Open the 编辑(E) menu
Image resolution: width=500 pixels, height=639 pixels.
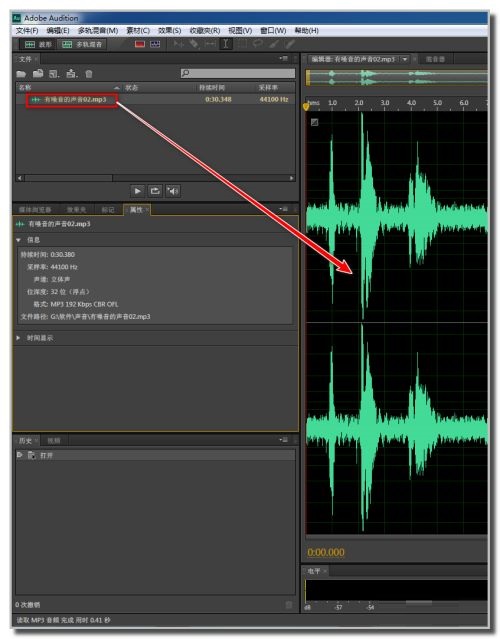(58, 31)
